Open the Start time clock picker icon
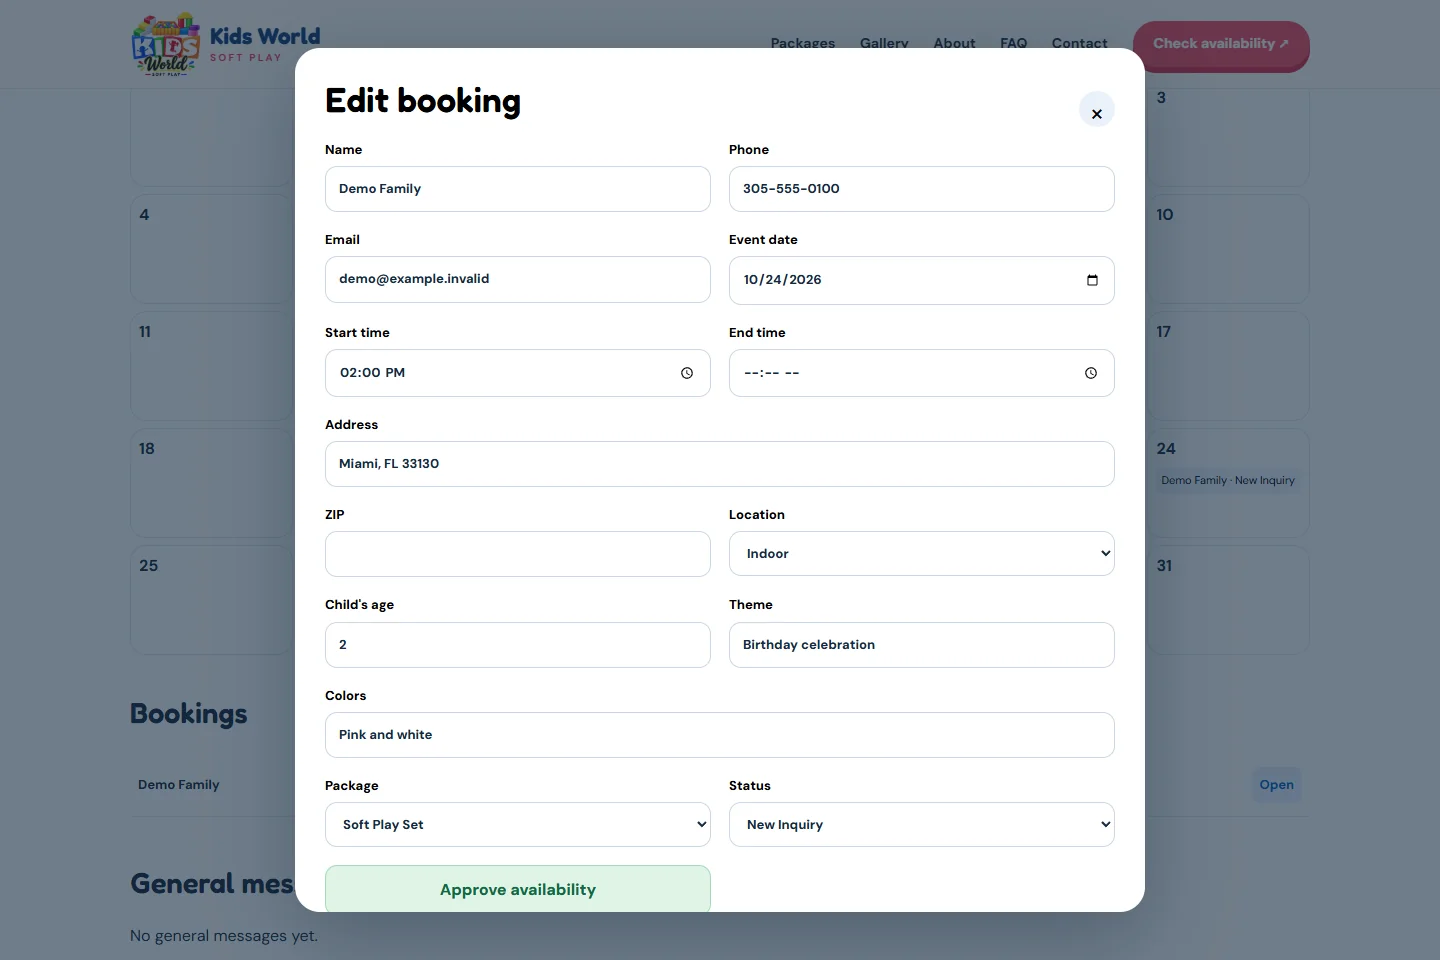Viewport: 1440px width, 960px height. [687, 373]
